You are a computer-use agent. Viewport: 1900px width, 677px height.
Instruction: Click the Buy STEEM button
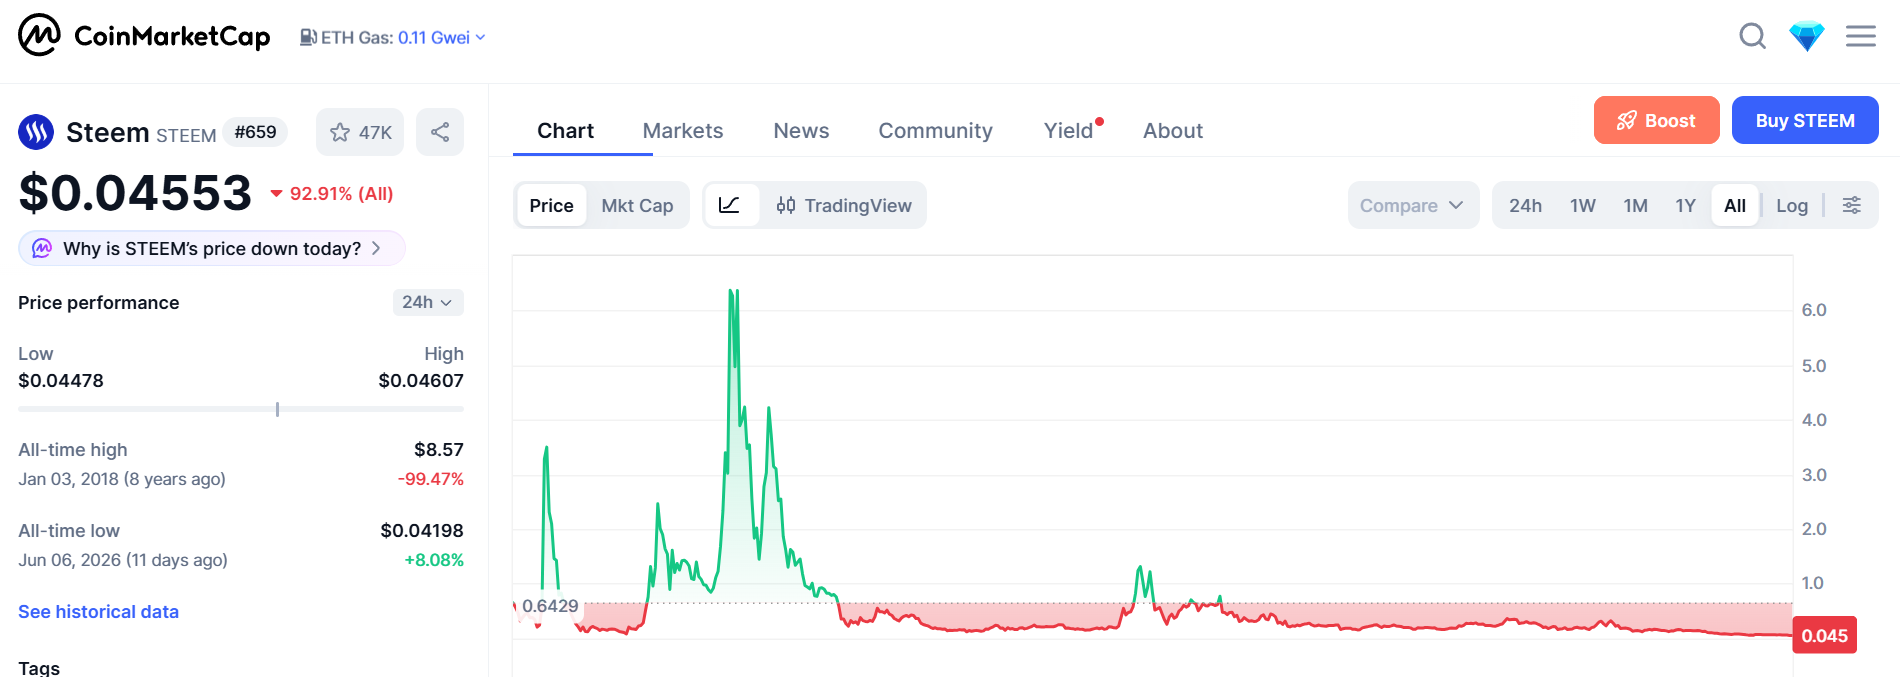pos(1804,120)
